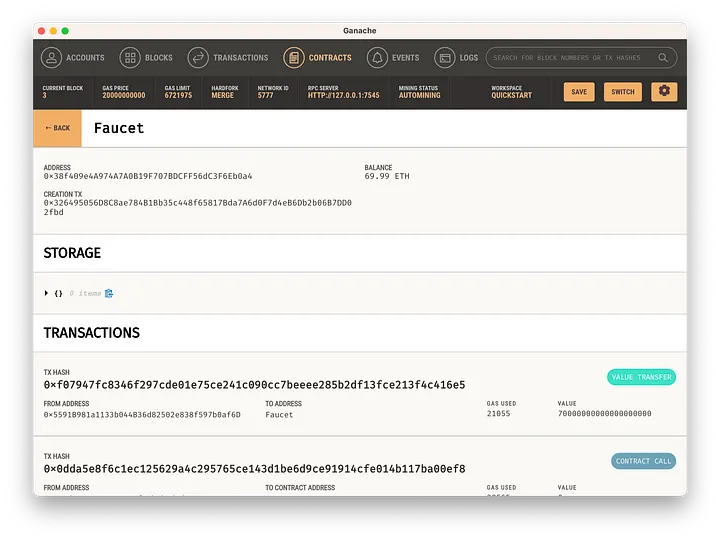Click the Transactions arrows icon
The image size is (720, 540).
point(198,58)
